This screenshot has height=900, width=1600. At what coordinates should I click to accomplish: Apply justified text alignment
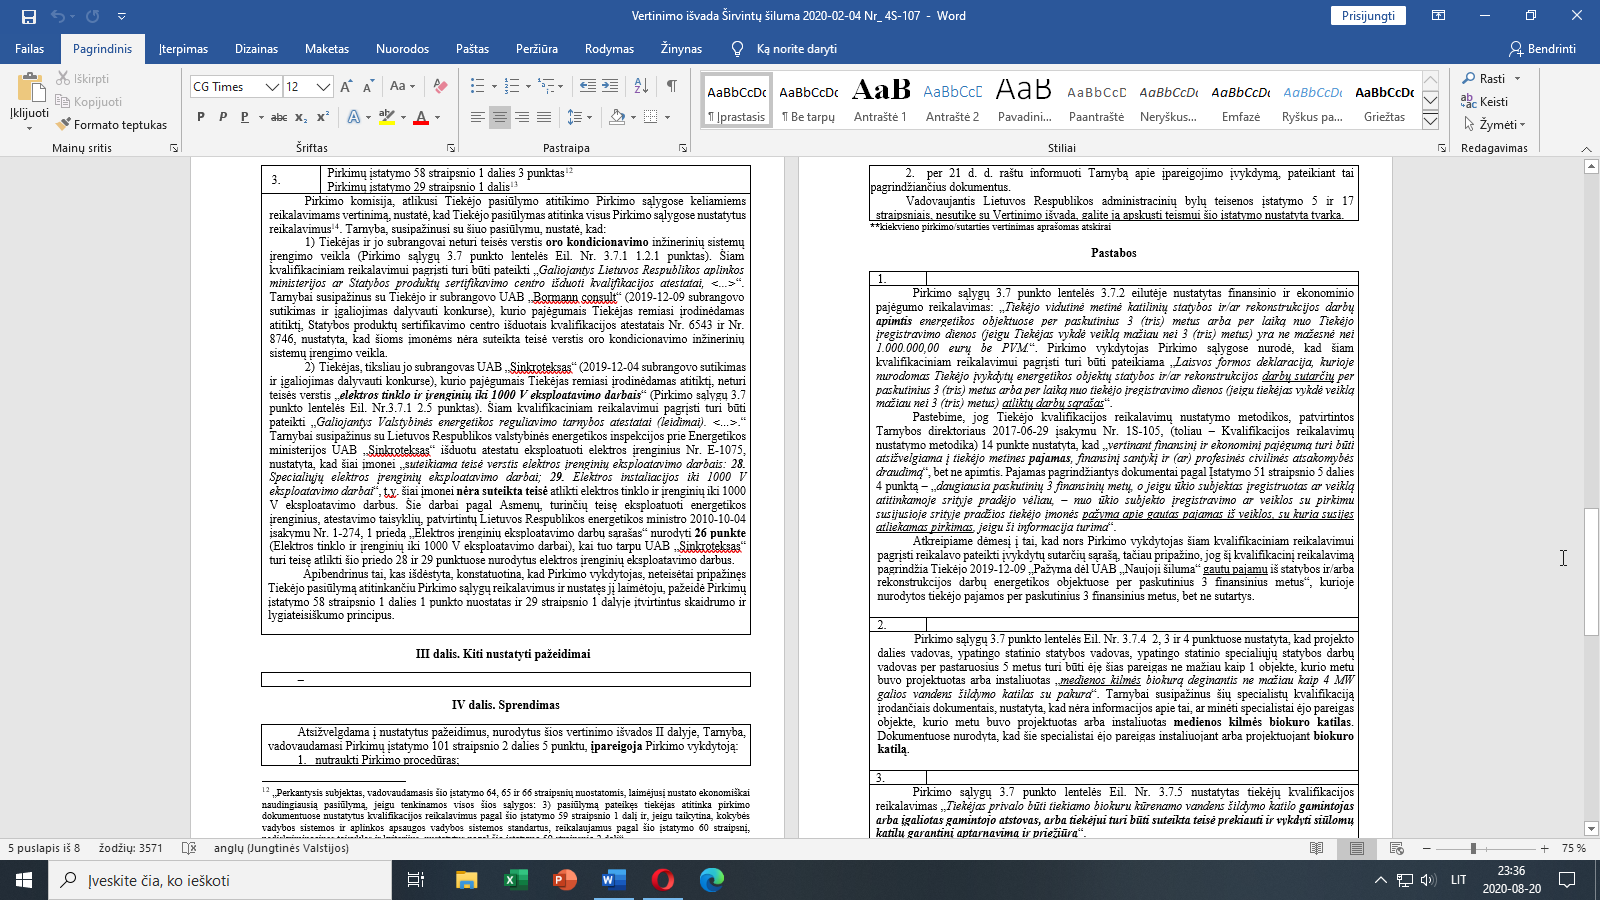click(x=544, y=117)
